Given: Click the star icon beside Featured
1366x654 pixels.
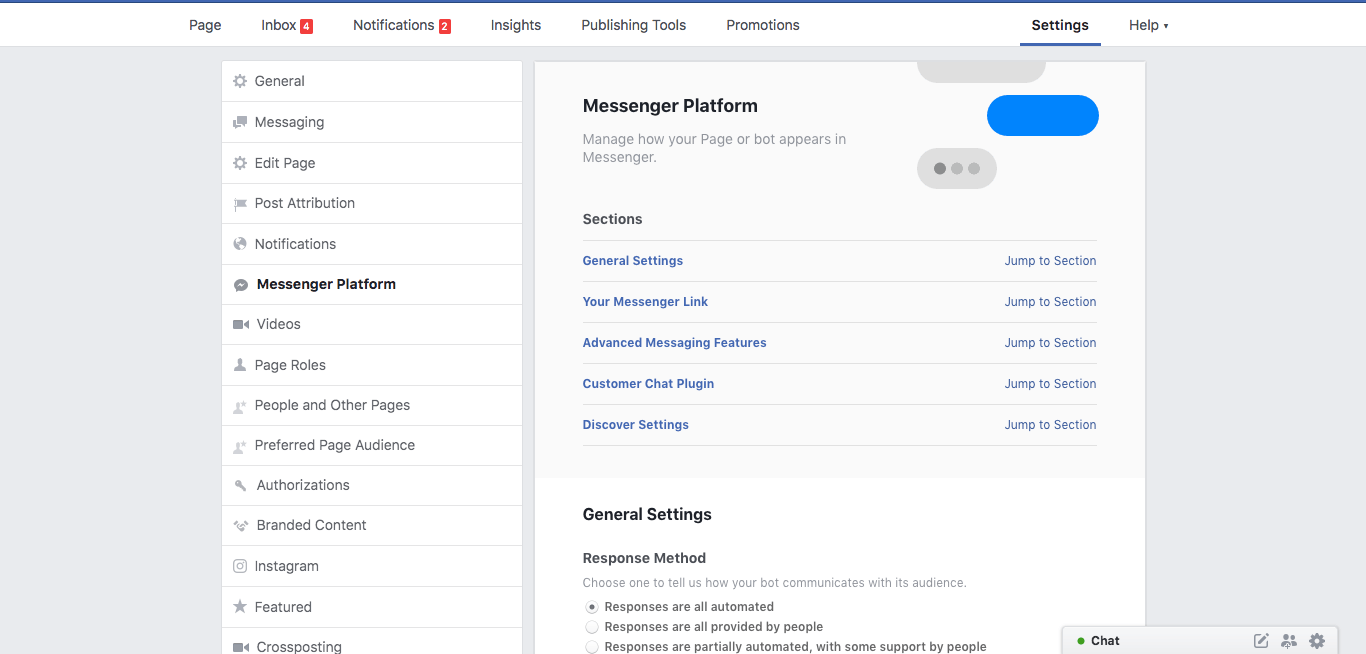Looking at the screenshot, I should [x=240, y=607].
